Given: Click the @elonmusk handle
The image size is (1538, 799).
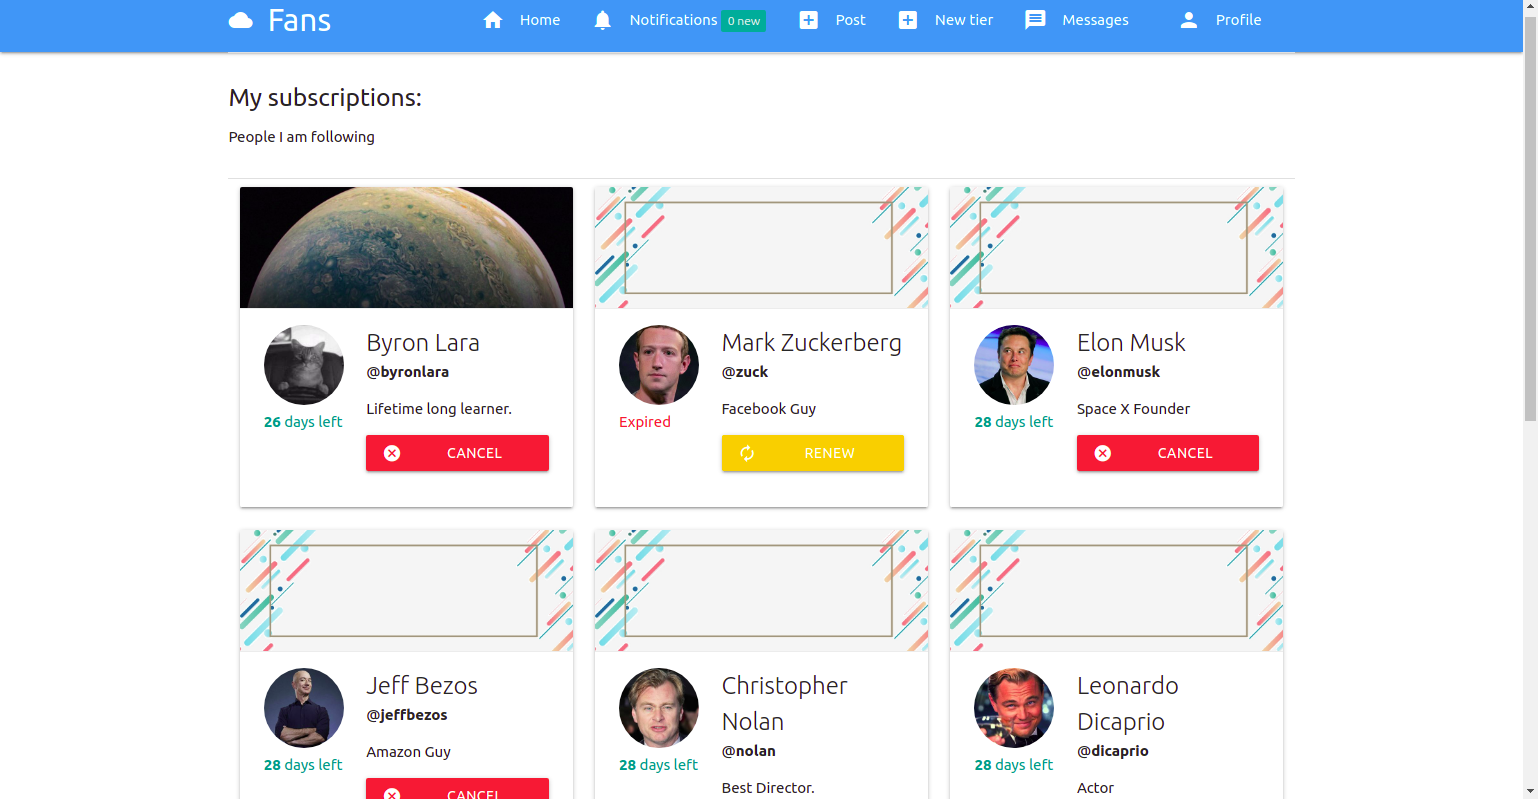Looking at the screenshot, I should pyautogui.click(x=1119, y=372).
